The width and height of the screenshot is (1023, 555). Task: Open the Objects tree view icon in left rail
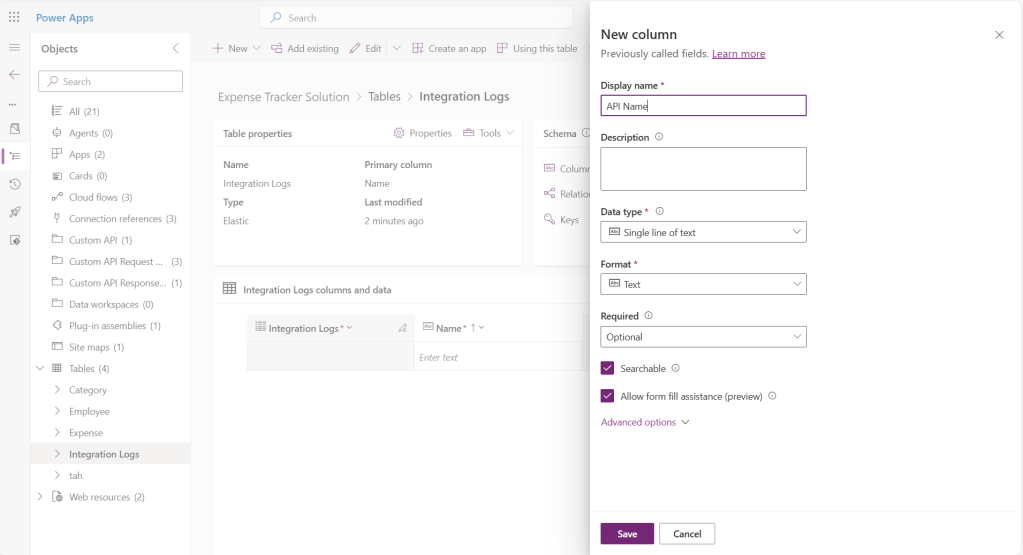coord(15,157)
